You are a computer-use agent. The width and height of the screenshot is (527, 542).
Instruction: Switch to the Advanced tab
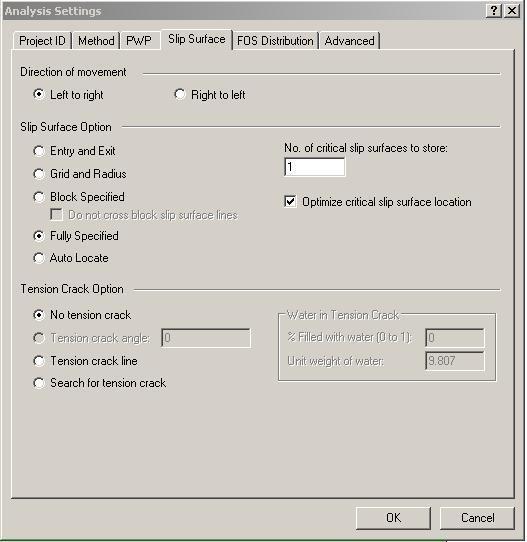349,41
